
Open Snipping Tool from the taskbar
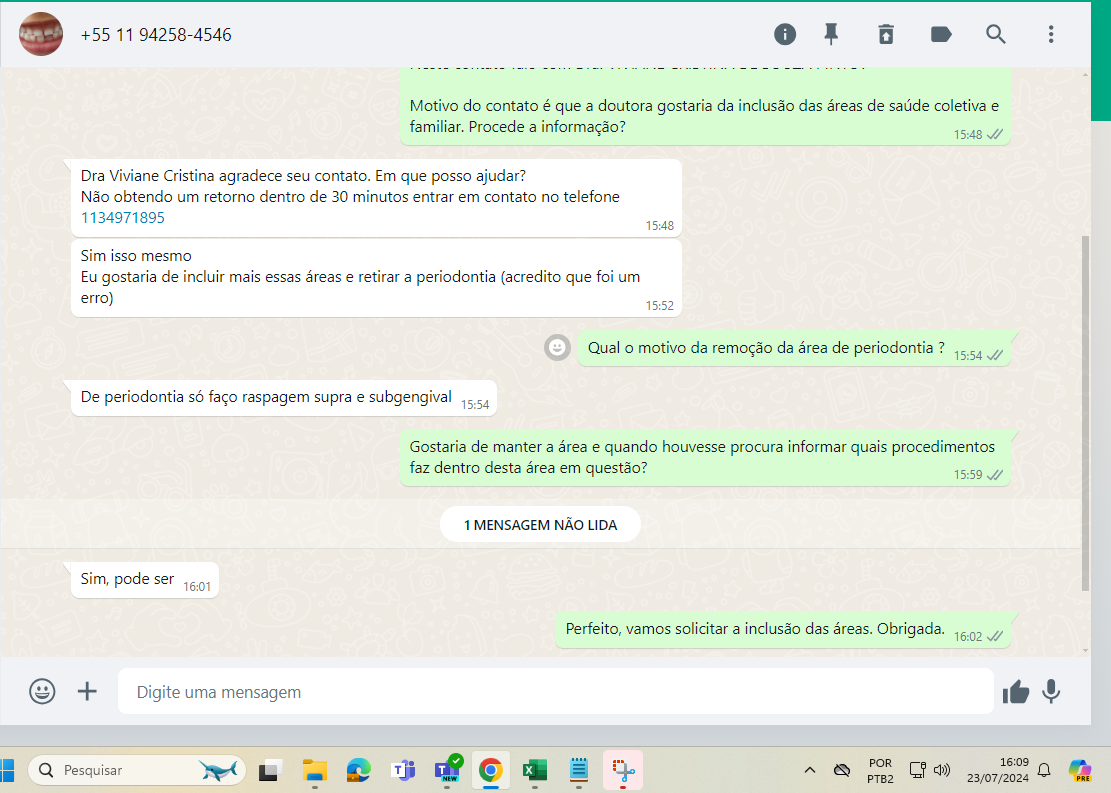(624, 770)
